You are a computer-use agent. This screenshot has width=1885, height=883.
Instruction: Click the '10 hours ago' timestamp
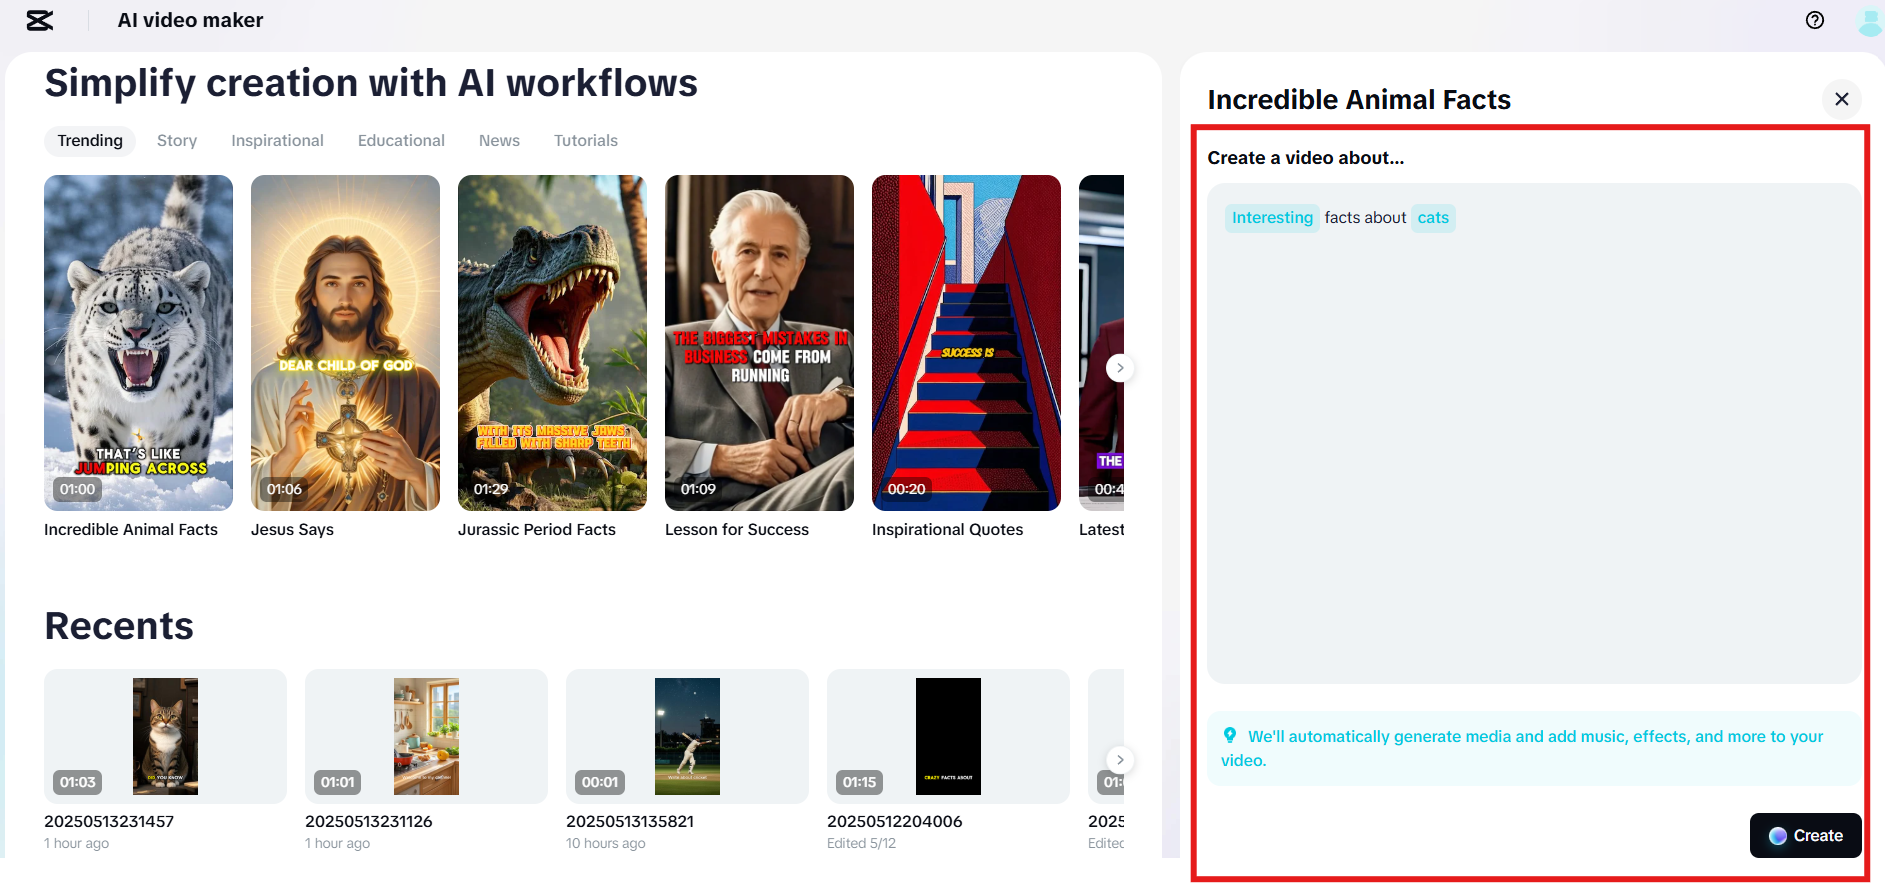pyautogui.click(x=606, y=843)
